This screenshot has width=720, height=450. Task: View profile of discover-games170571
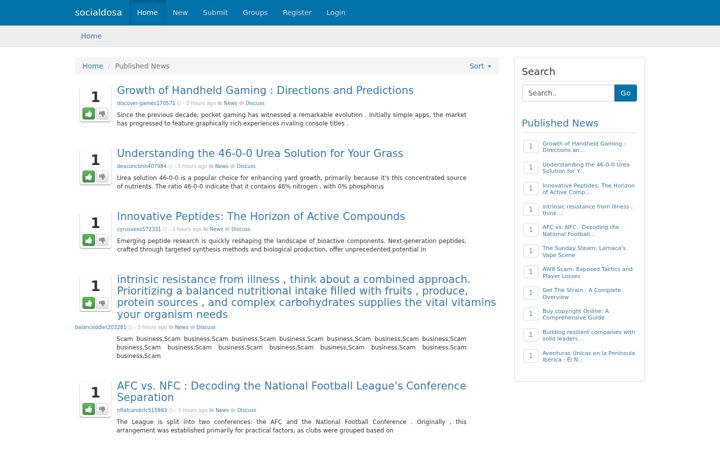(146, 103)
